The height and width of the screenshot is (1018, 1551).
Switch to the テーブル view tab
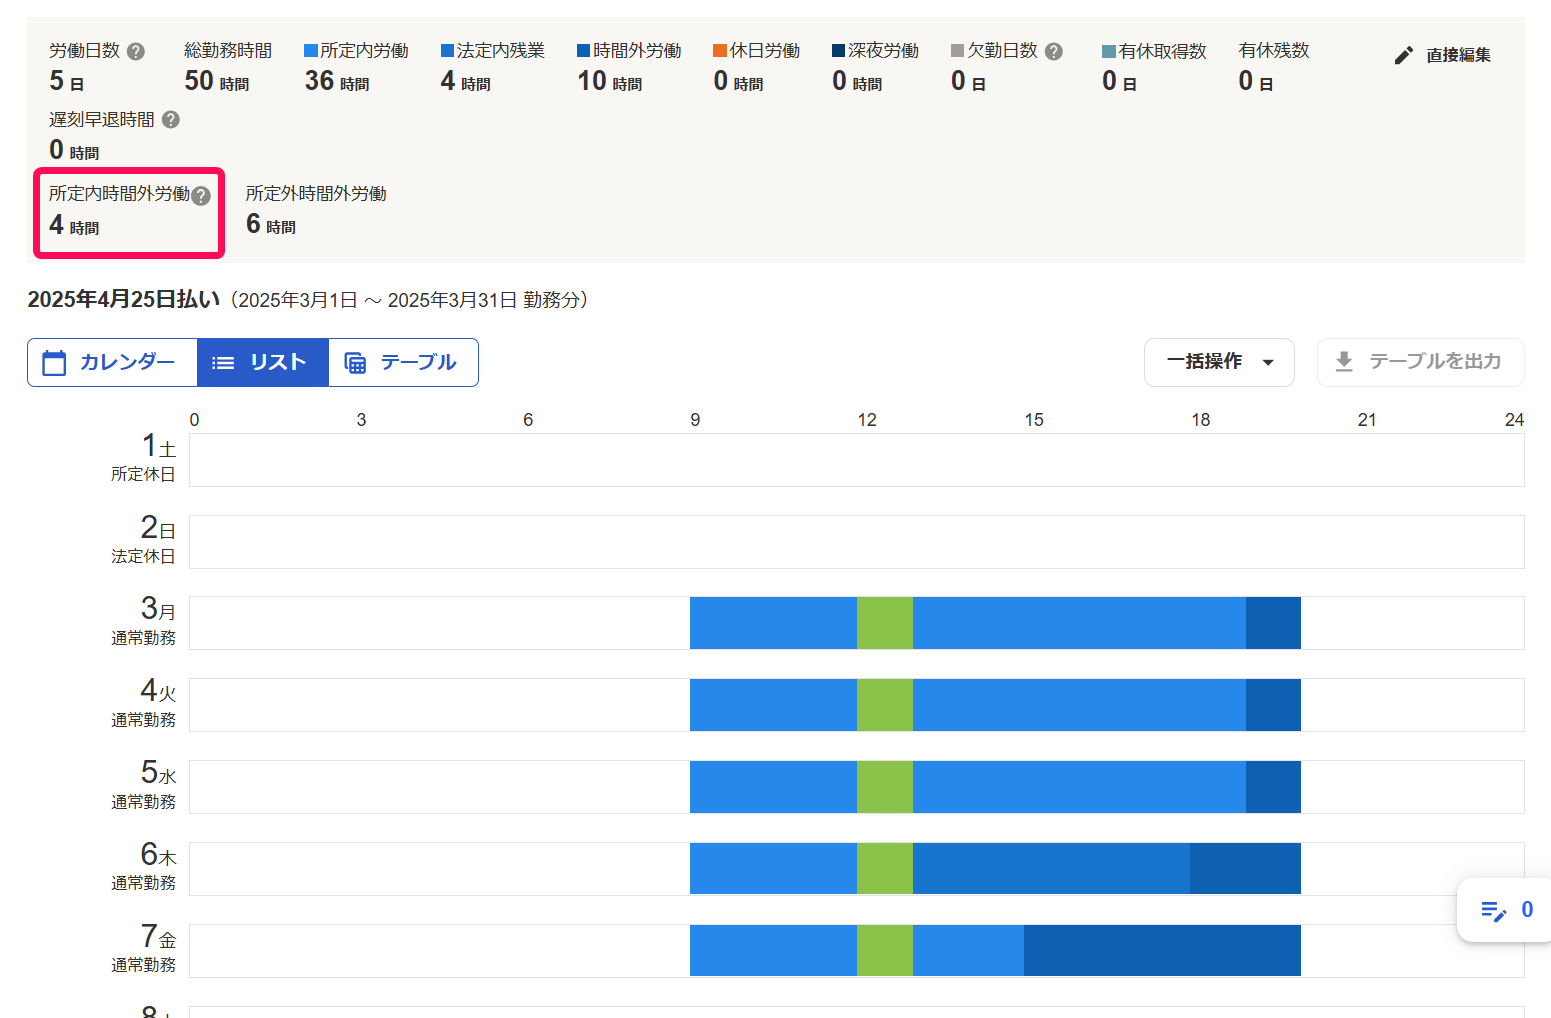[x=403, y=362]
